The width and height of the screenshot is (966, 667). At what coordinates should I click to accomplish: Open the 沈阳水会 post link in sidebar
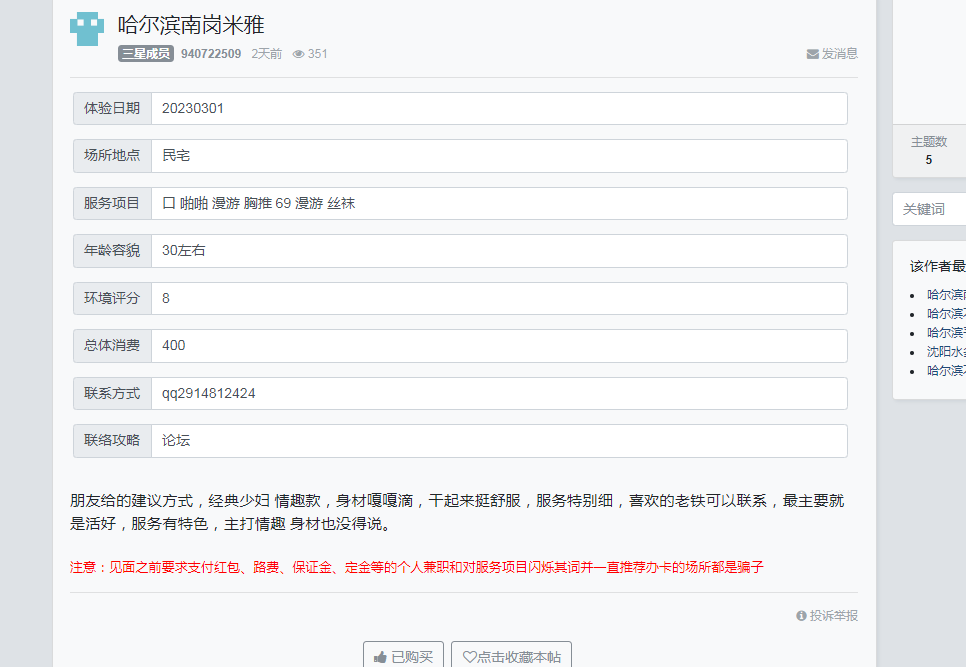pos(944,350)
